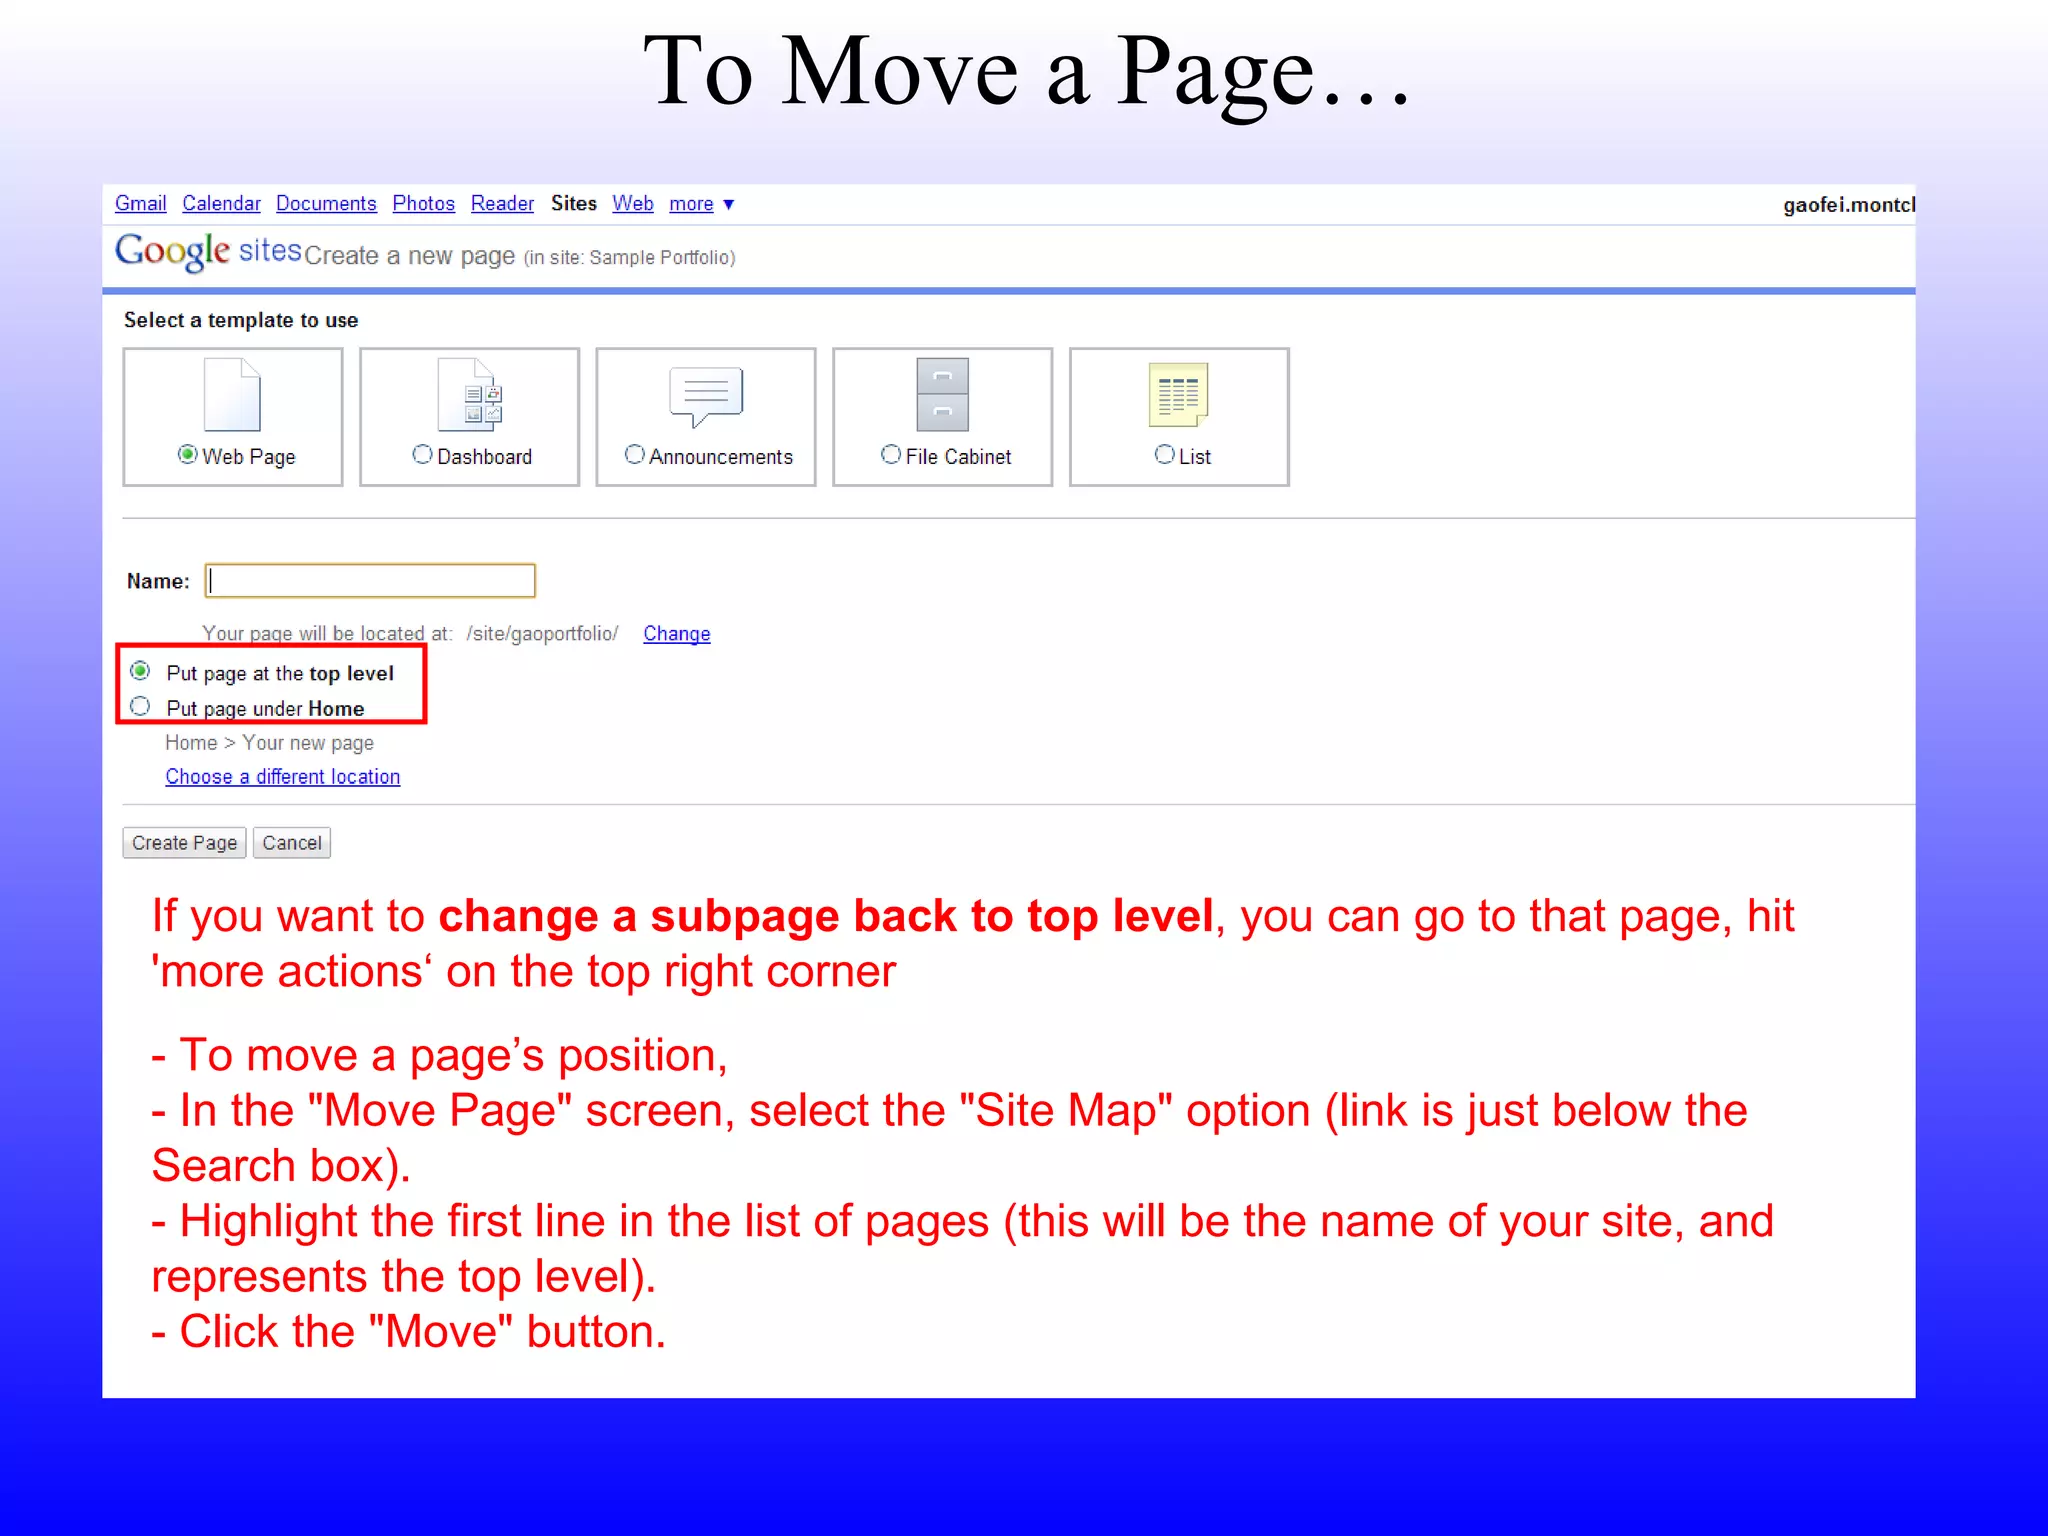
Task: Select the Announcements radio button
Action: click(634, 455)
